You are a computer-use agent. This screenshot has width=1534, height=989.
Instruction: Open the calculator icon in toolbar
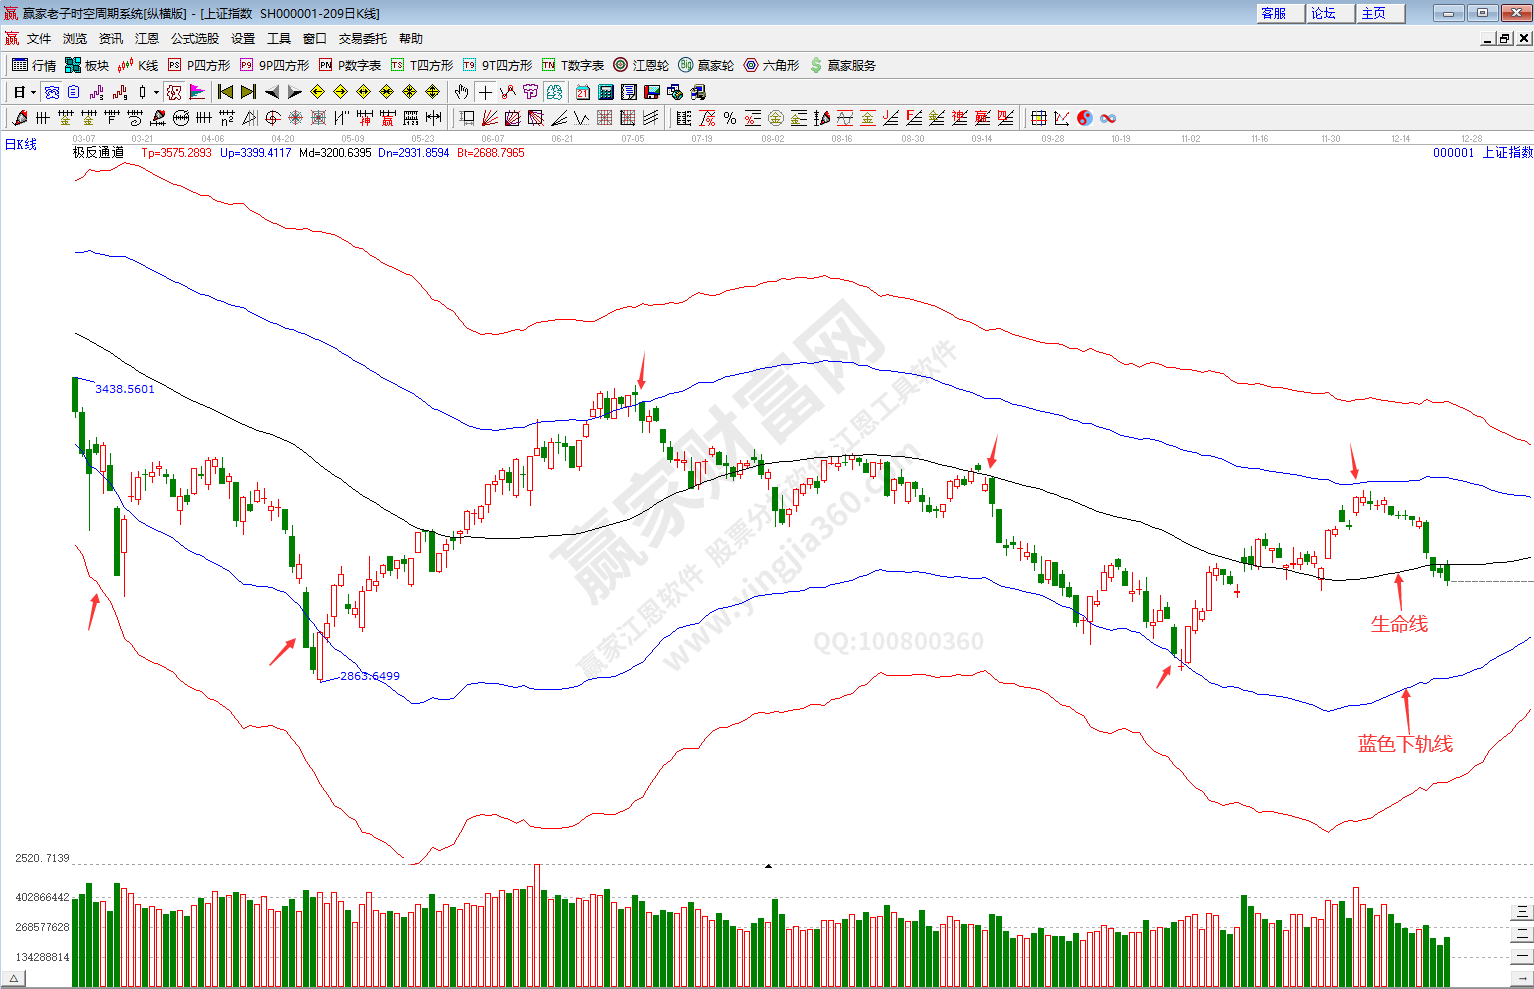tap(606, 92)
